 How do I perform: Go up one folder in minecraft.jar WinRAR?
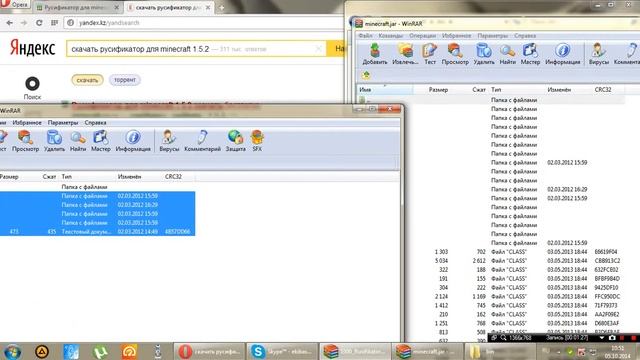366,75
